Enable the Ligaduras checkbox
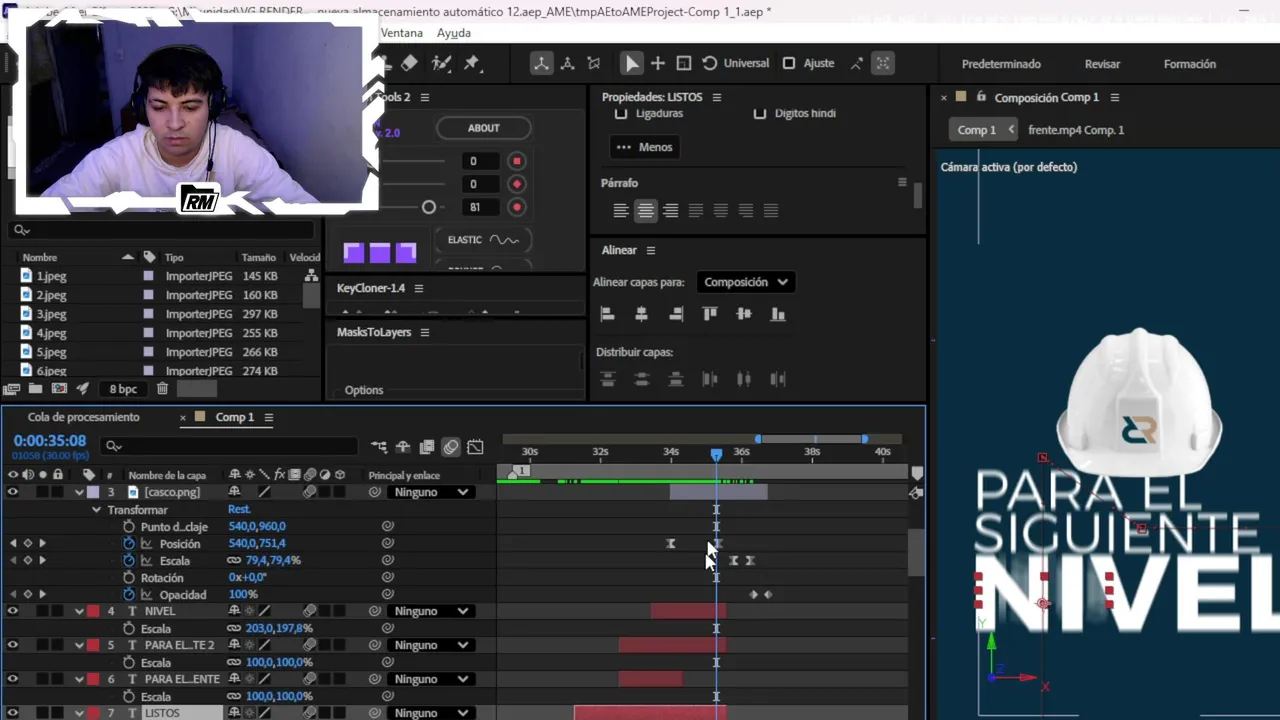Image resolution: width=1280 pixels, height=720 pixels. click(621, 113)
